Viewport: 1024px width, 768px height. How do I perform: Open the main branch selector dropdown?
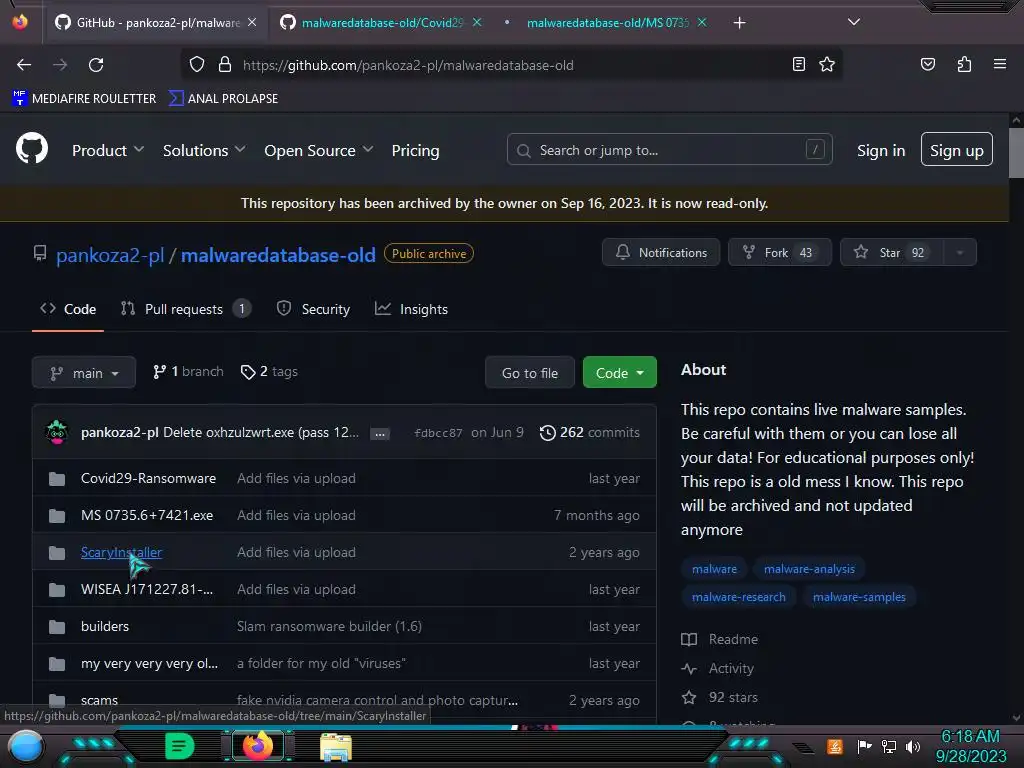(x=84, y=372)
